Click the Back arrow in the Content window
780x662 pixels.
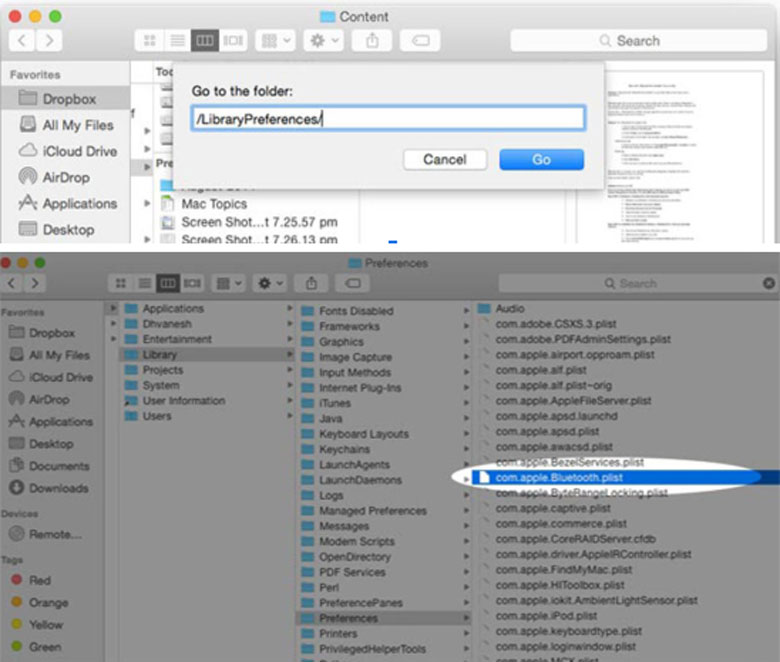pos(22,41)
